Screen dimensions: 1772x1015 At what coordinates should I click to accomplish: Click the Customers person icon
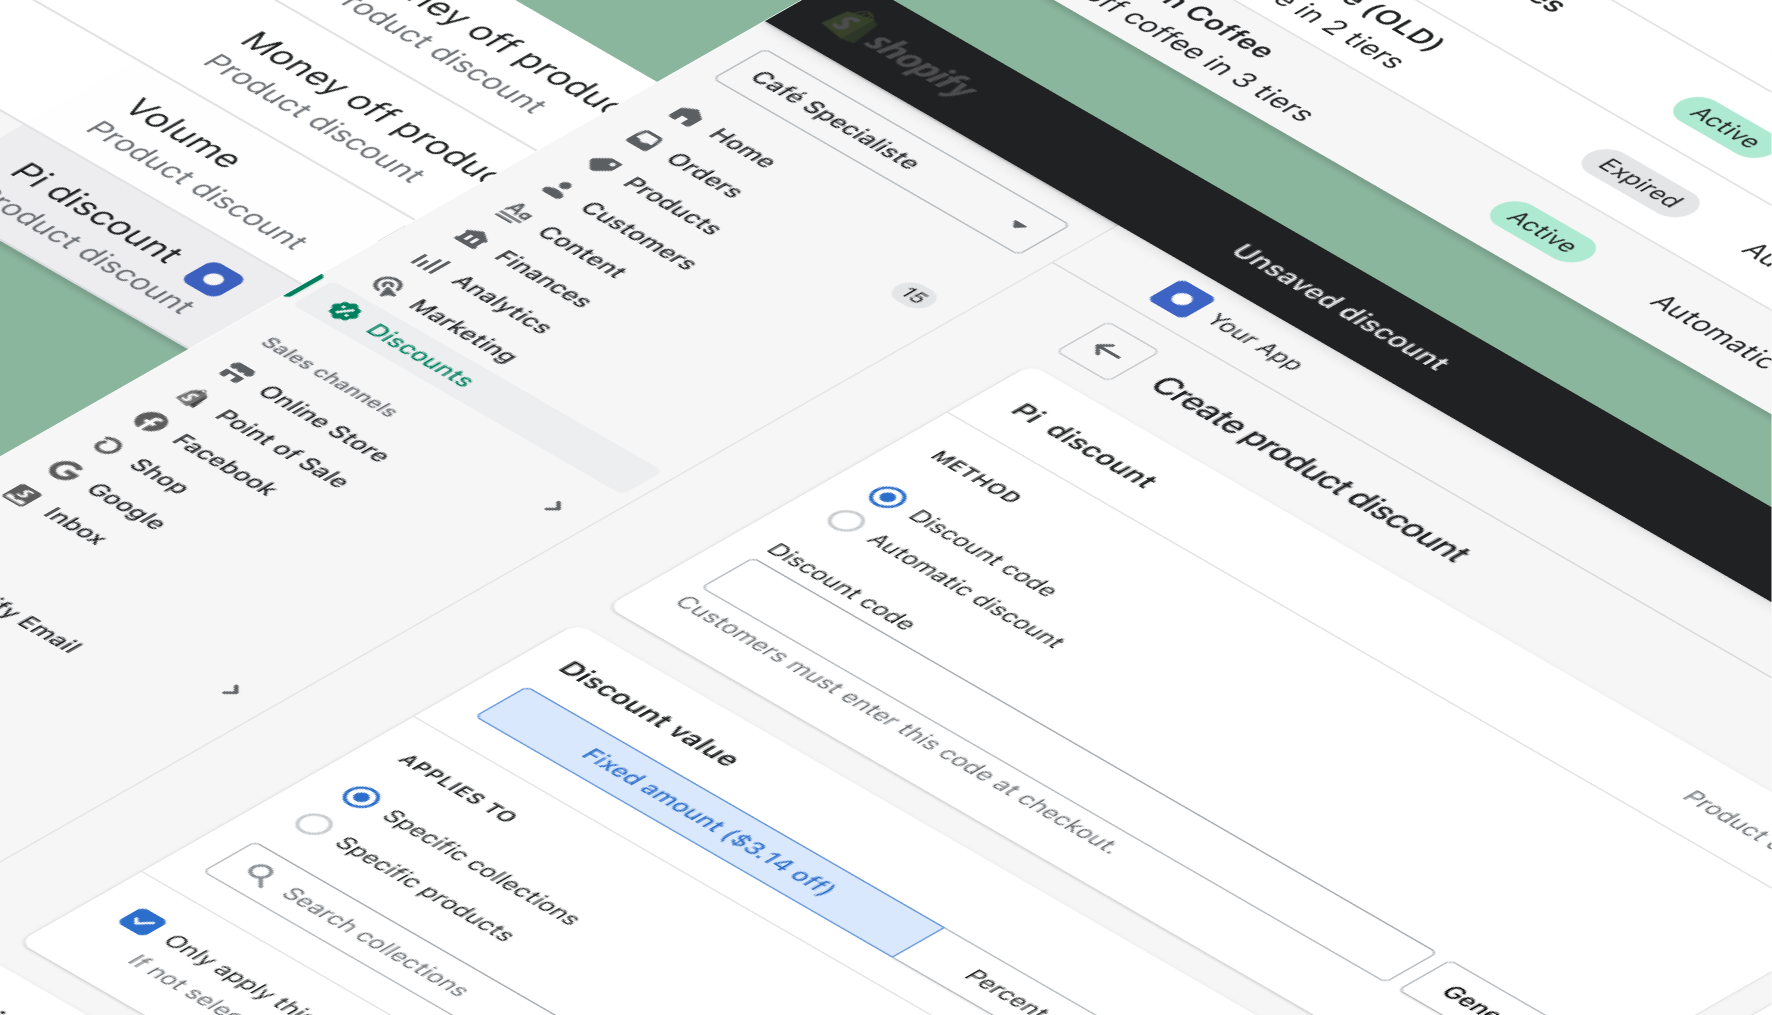coord(558,188)
